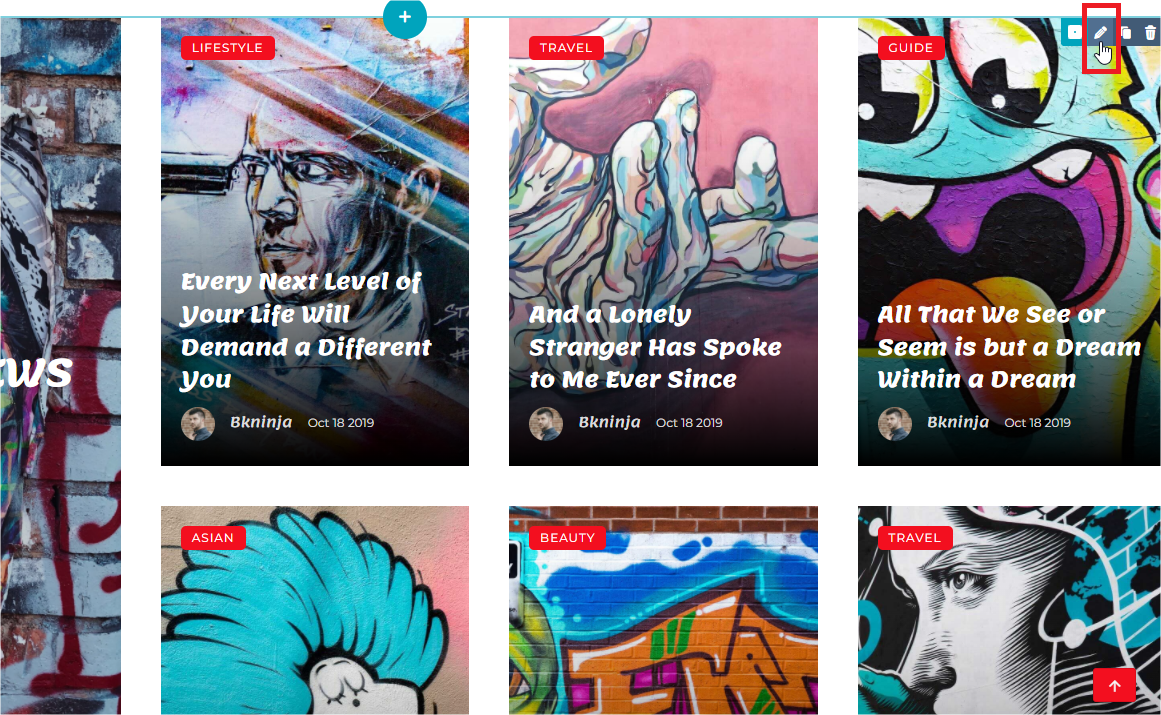The width and height of the screenshot is (1161, 715).
Task: Click the TRAVEL tag on the face mural post
Action: (914, 538)
